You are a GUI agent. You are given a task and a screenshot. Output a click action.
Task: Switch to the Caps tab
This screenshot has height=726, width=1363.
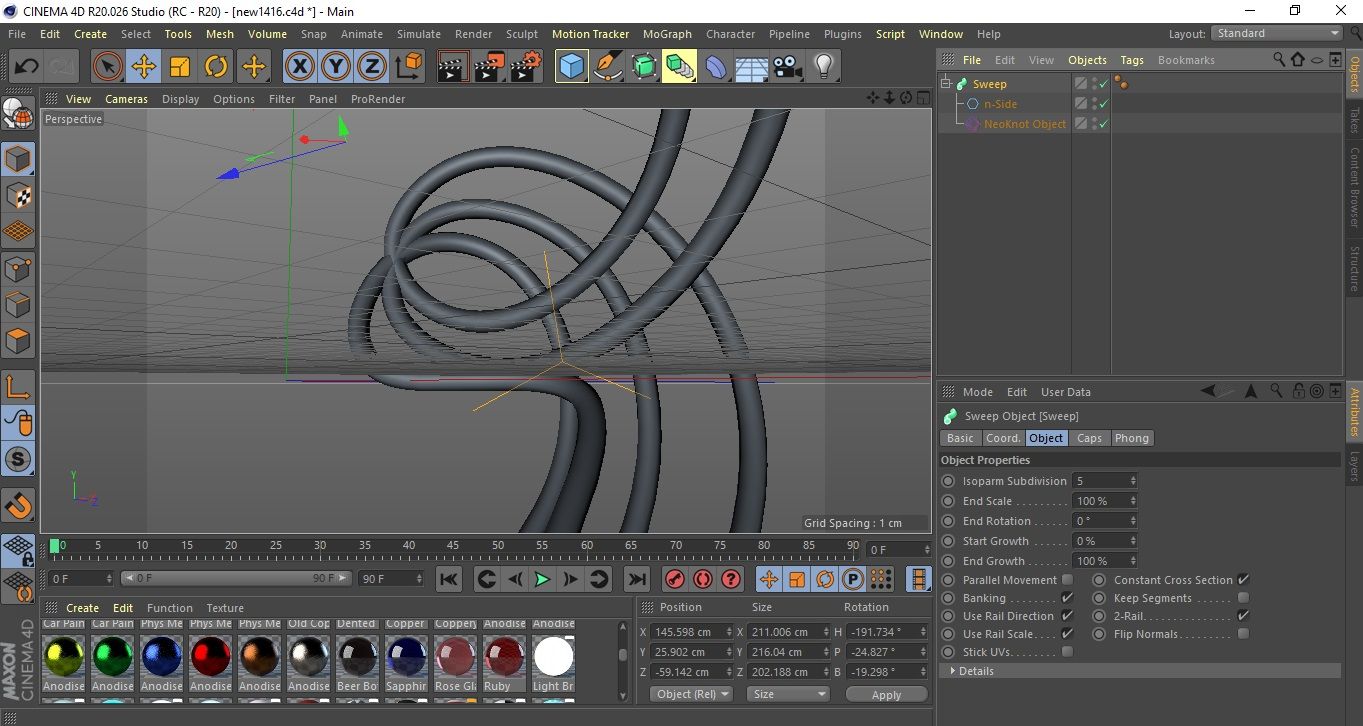(x=1089, y=438)
